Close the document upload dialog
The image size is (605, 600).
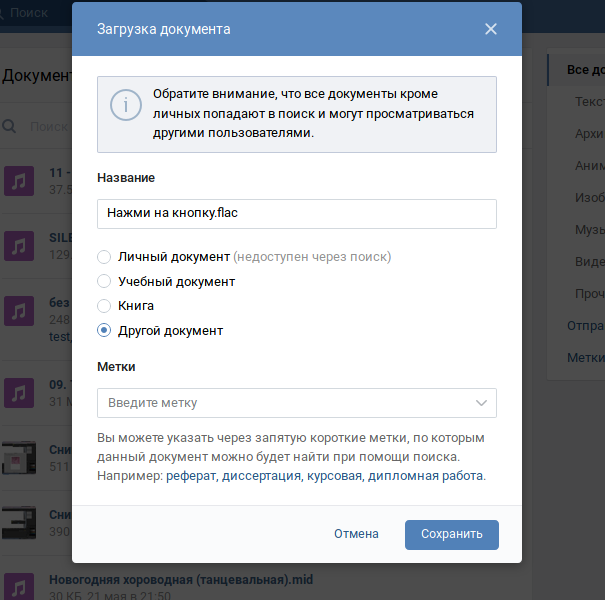[x=490, y=29]
